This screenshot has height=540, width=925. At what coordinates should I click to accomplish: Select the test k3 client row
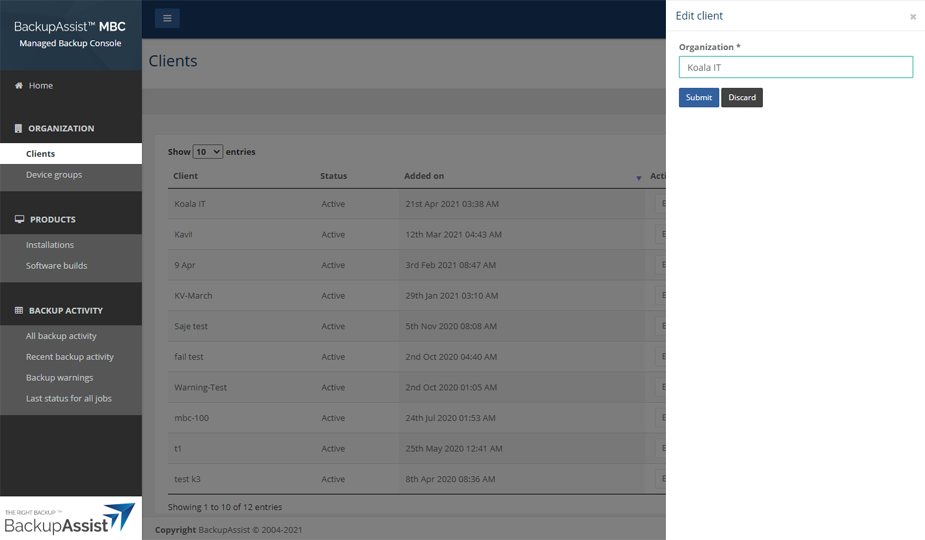[416, 479]
